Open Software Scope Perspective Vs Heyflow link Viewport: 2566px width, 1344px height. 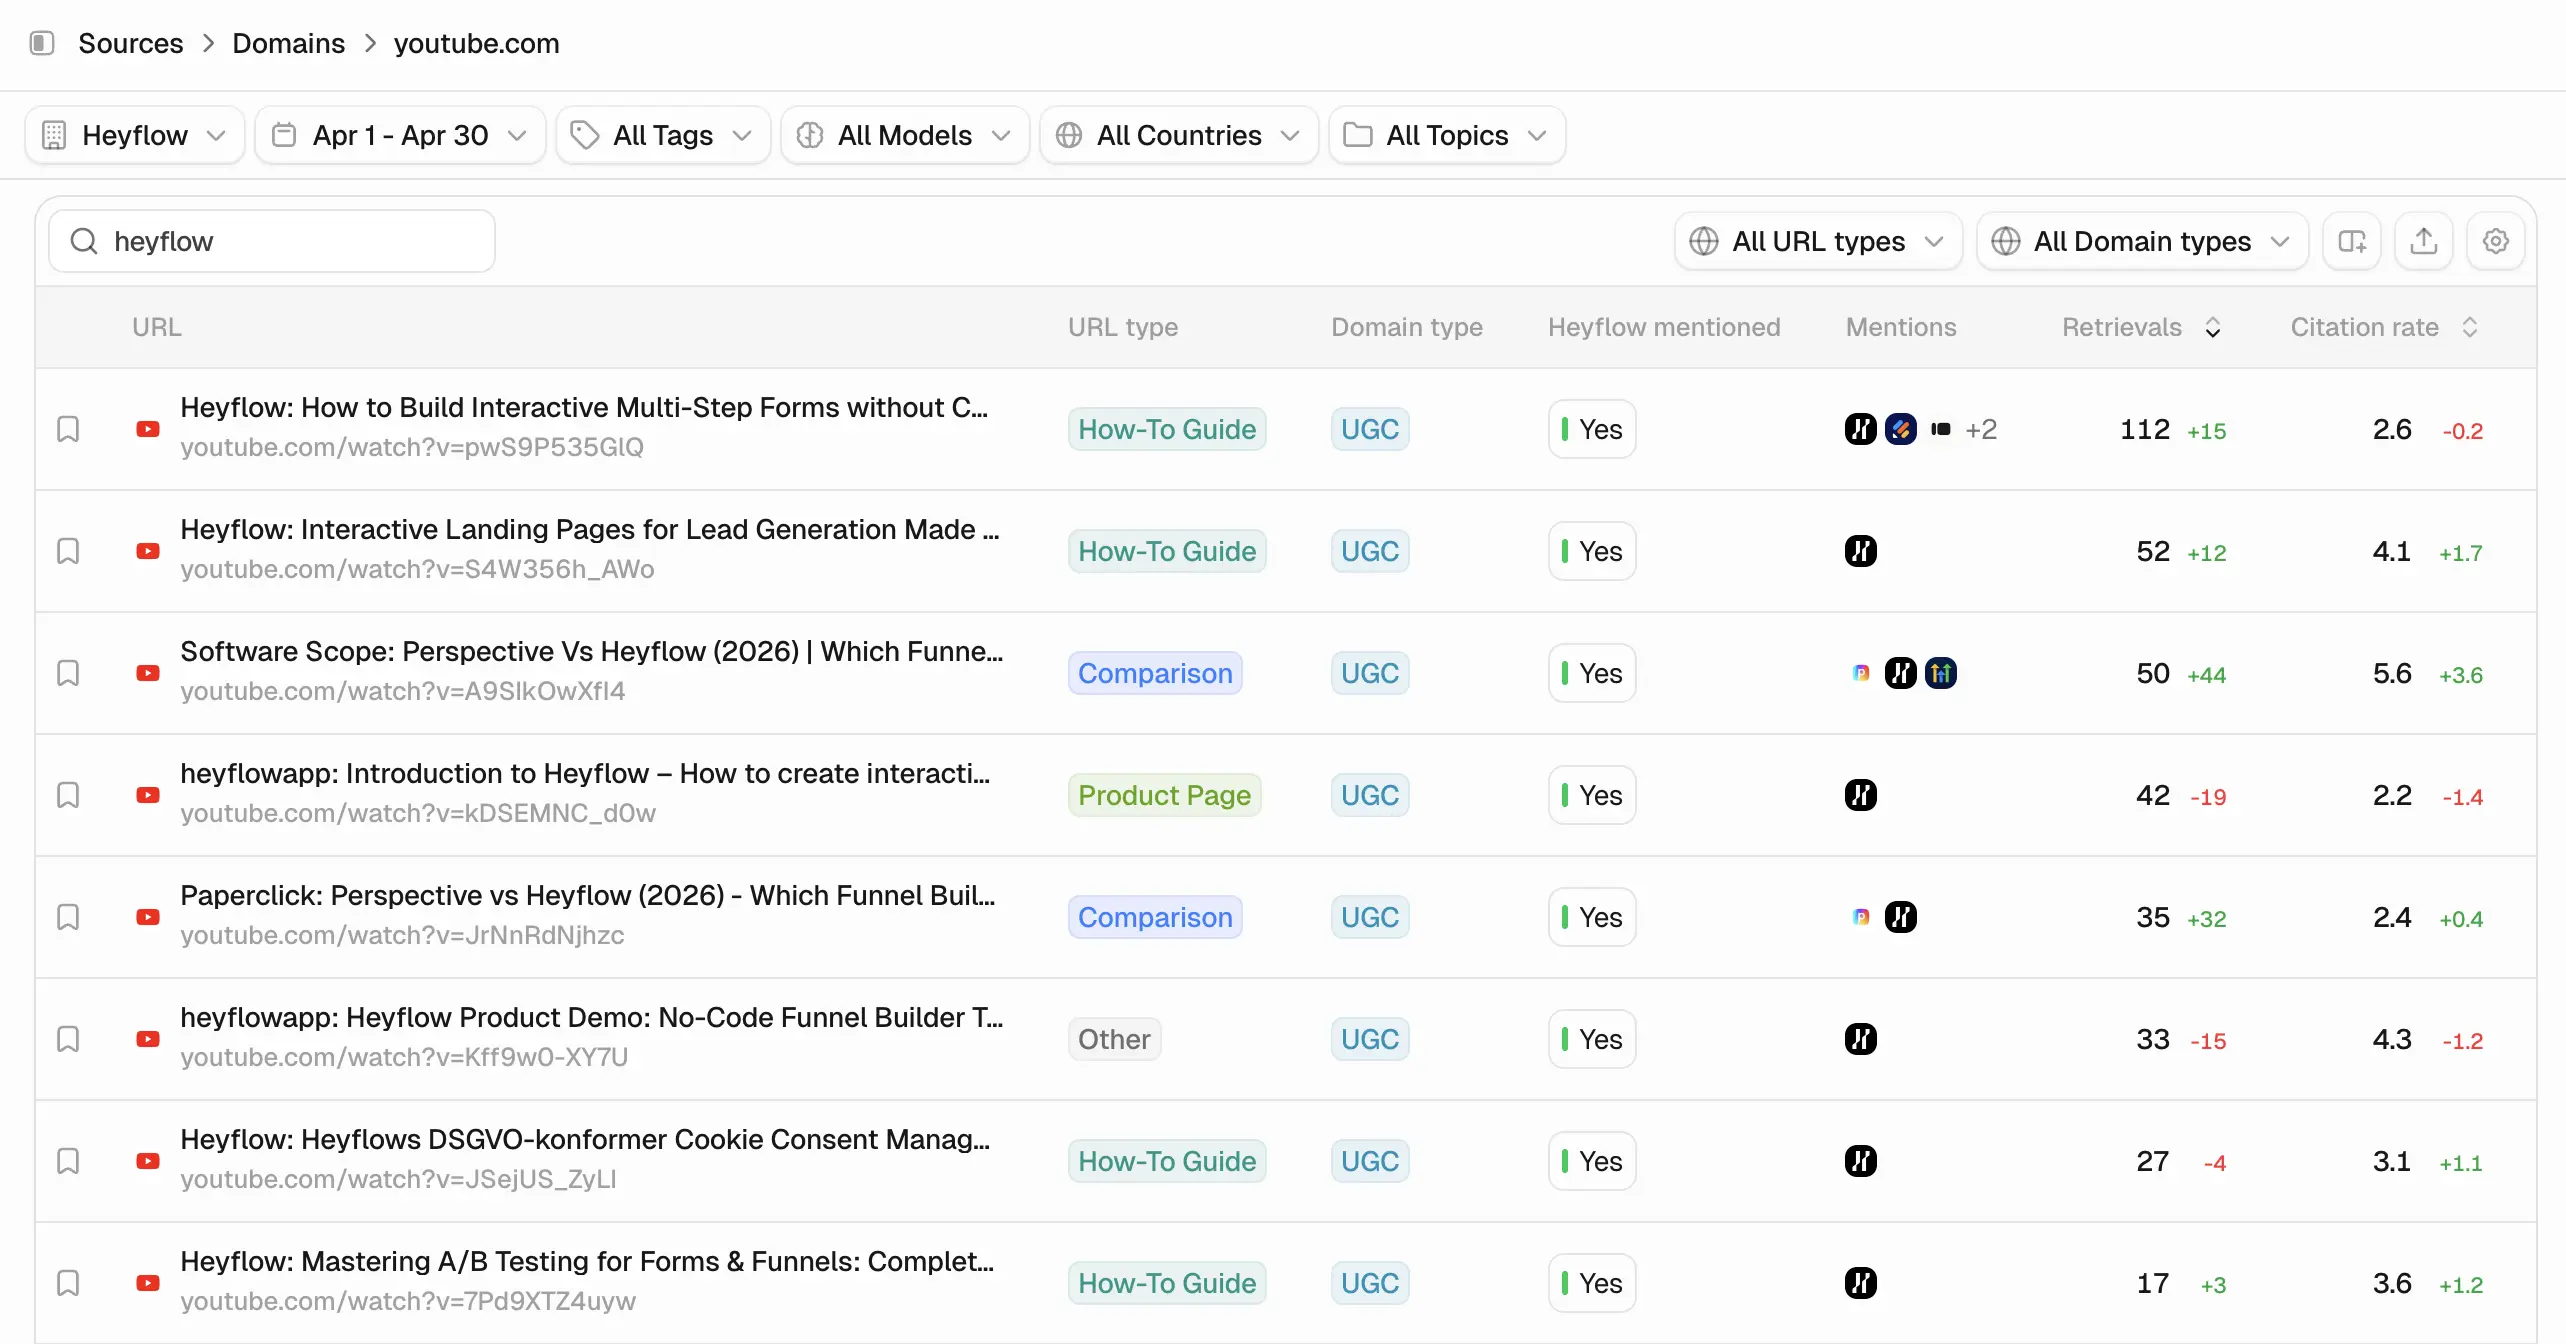tap(592, 652)
